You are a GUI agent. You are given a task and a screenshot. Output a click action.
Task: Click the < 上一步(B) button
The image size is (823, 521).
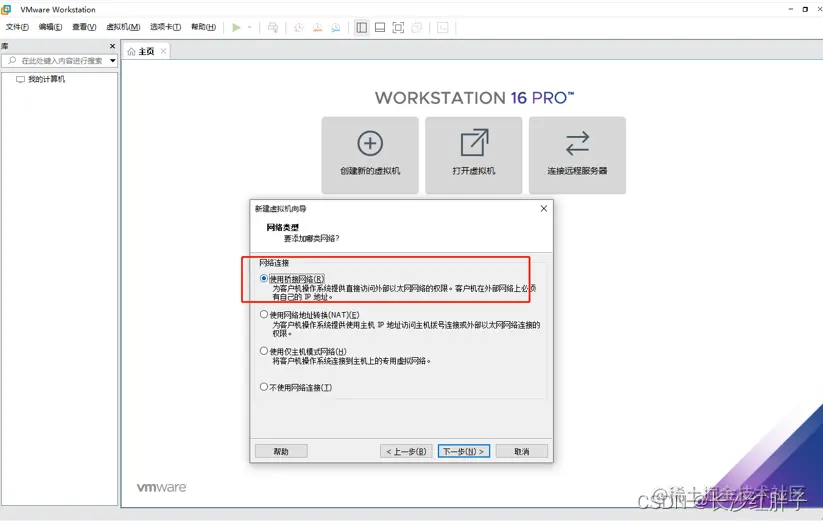[406, 451]
